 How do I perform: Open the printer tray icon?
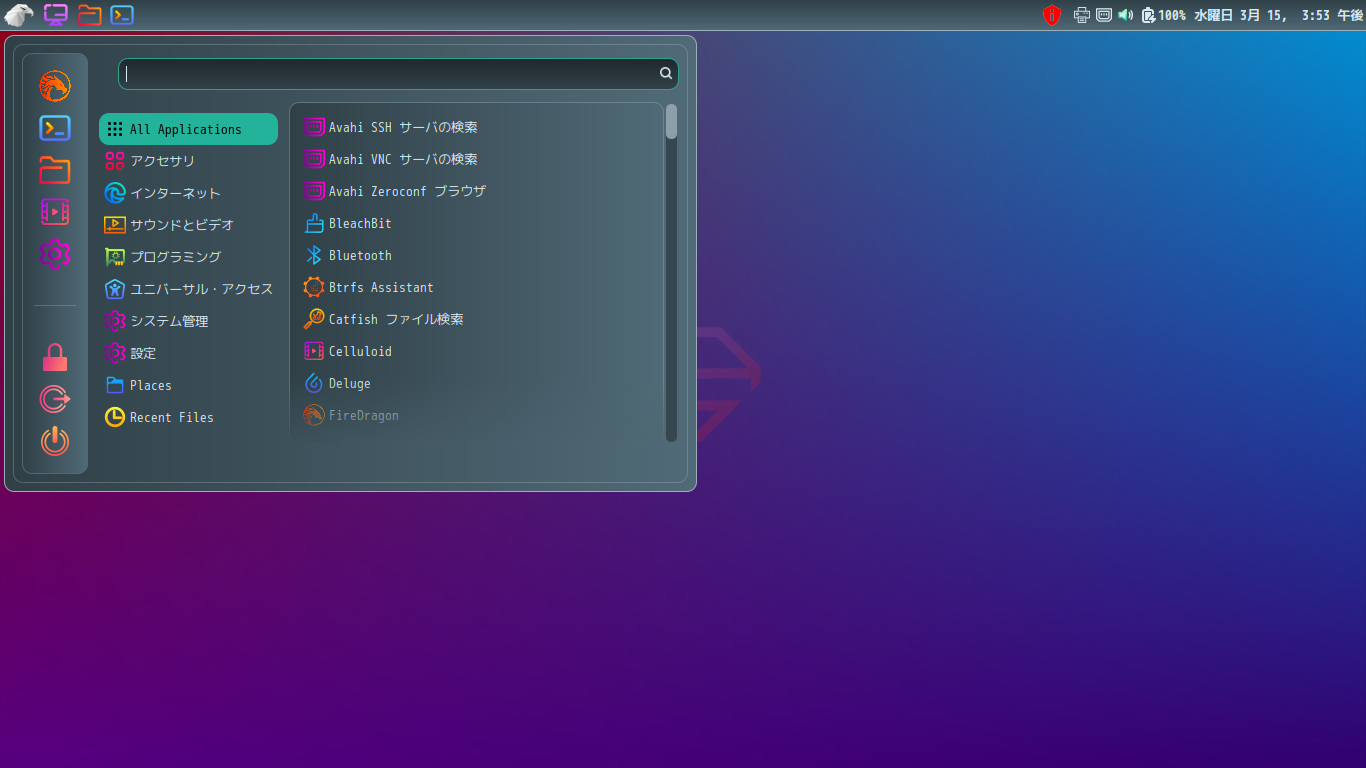tap(1081, 15)
